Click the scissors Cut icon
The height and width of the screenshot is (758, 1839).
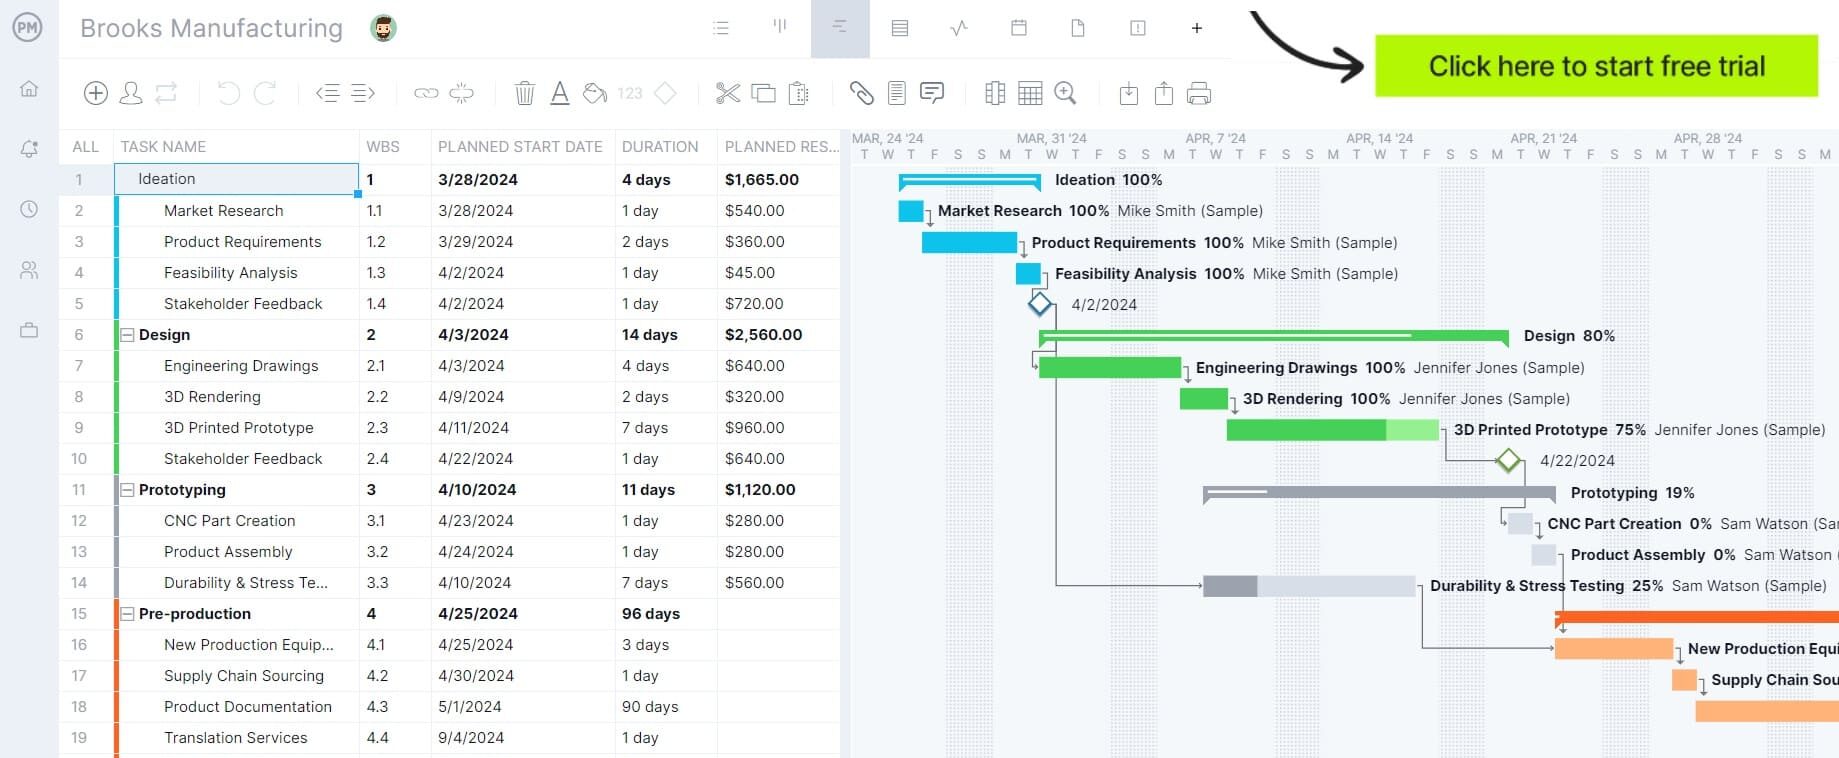click(728, 93)
